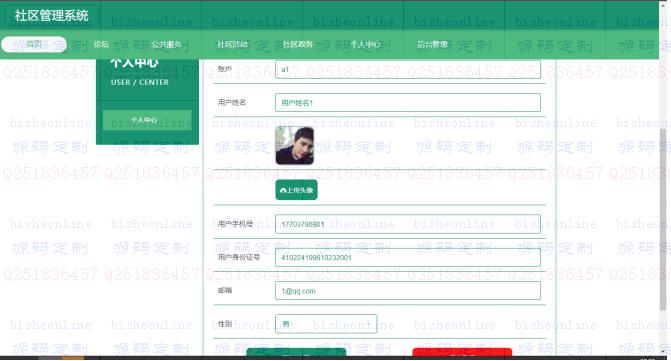The width and height of the screenshot is (671, 361).
Task: Click the 用户身份证号 input field
Action: pos(408,257)
